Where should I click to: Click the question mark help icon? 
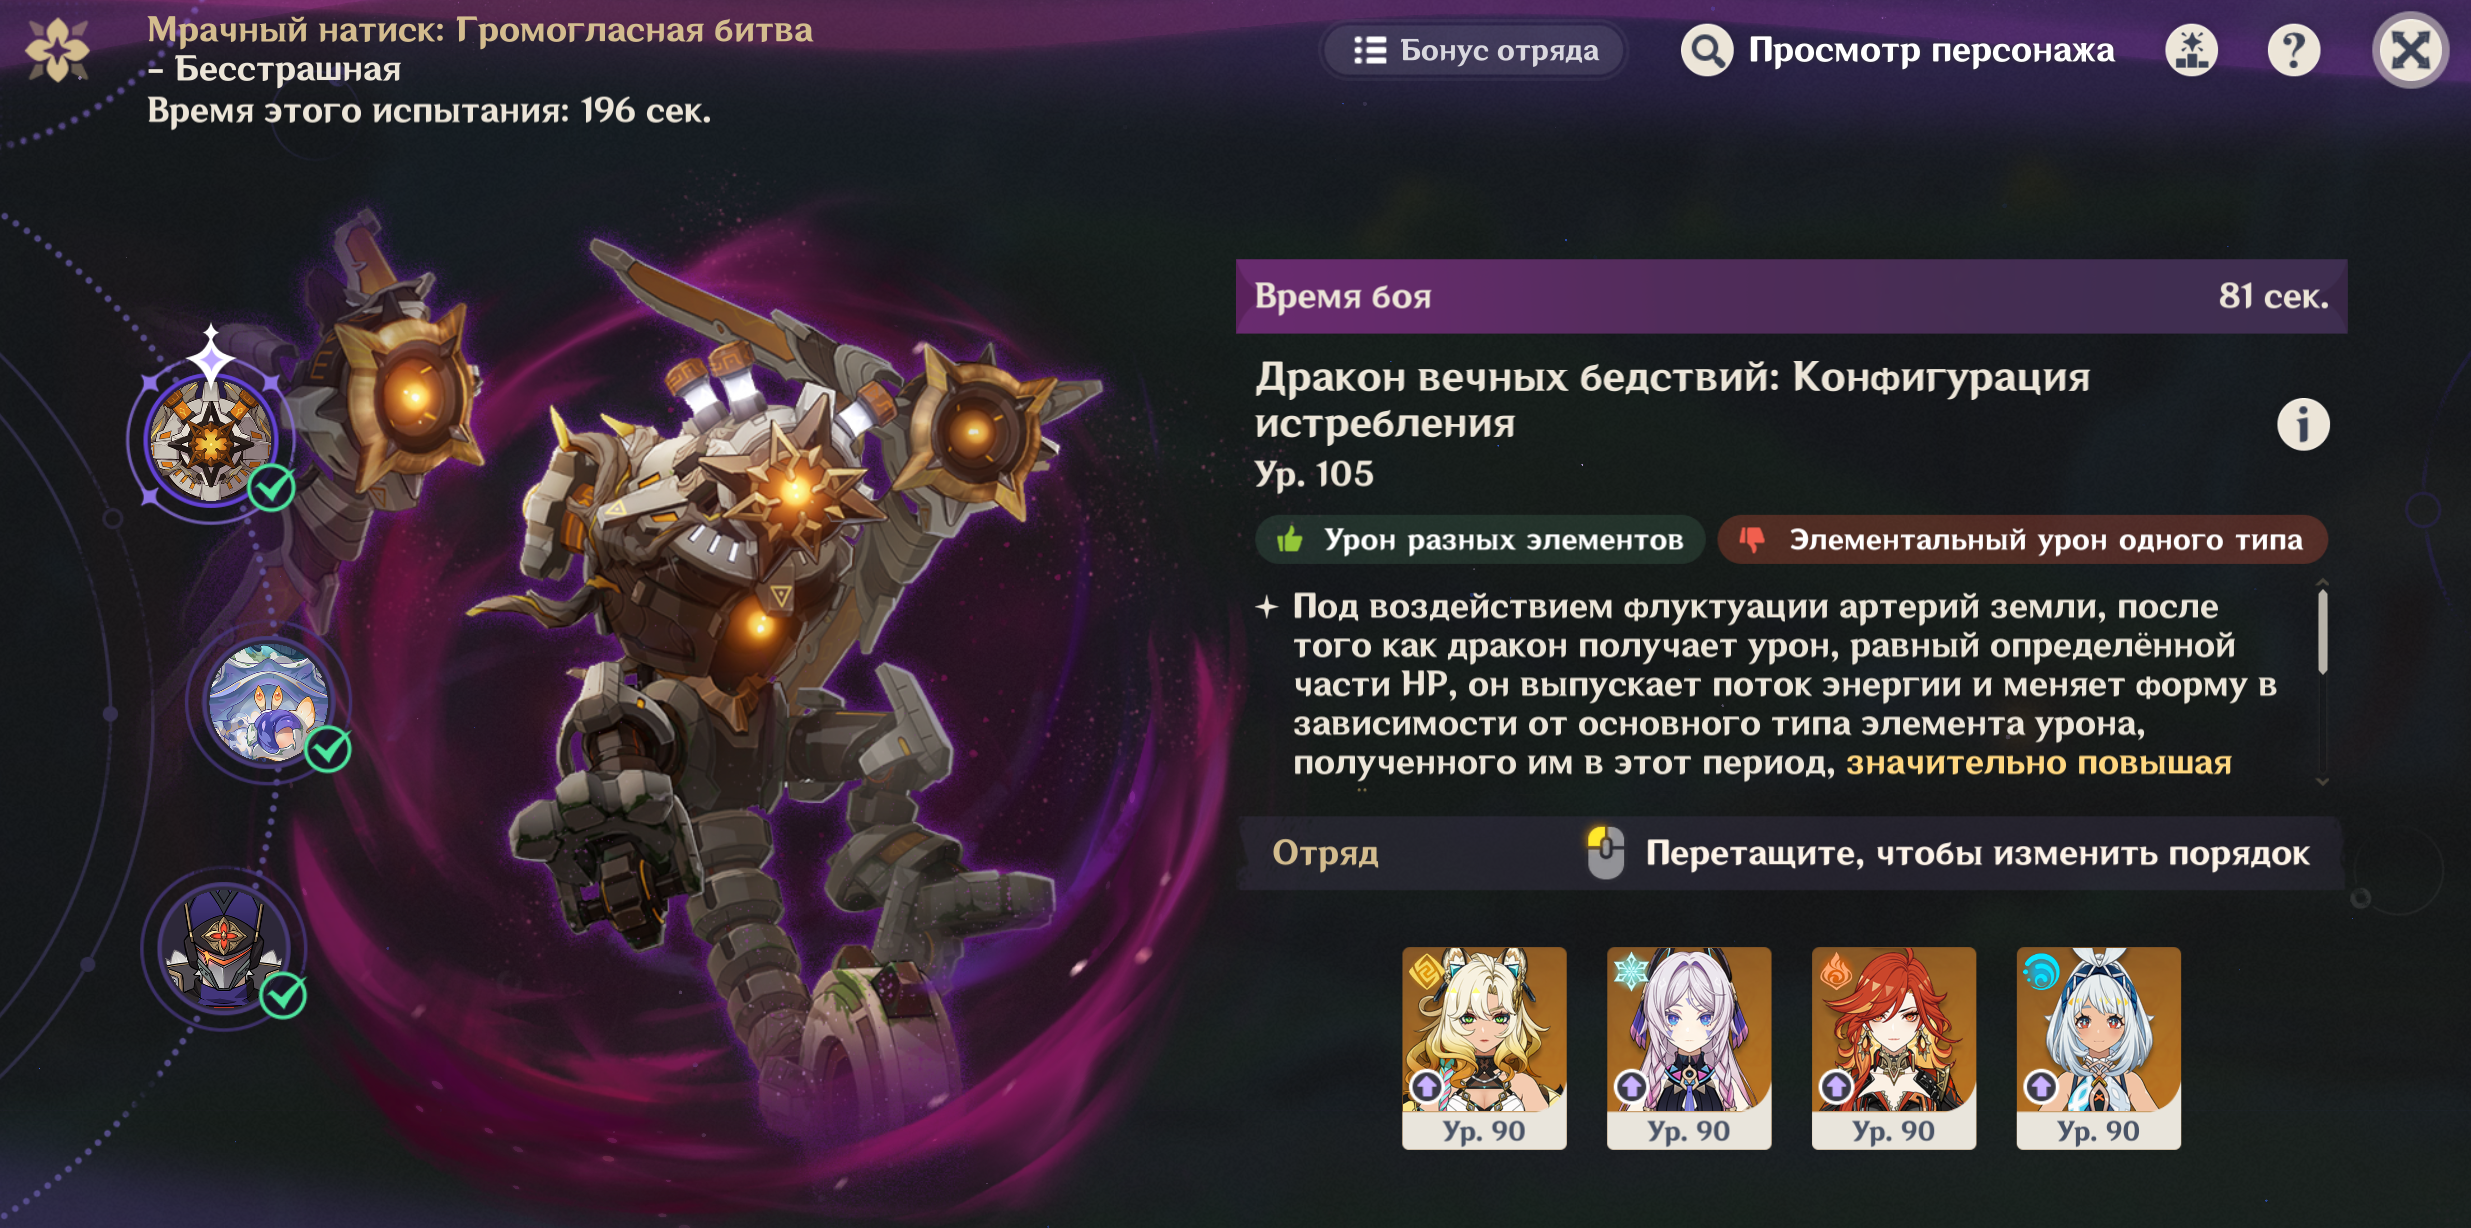click(x=2293, y=50)
